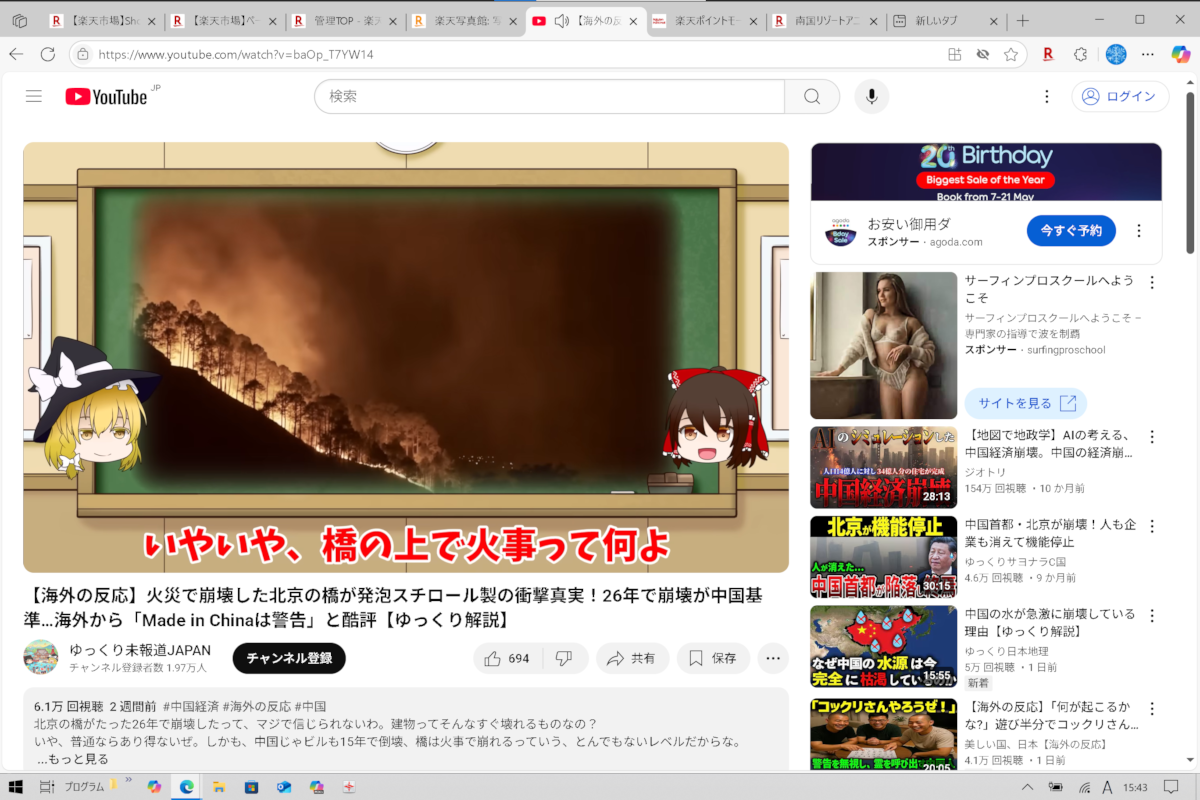Open Edge settings and more menu

(1150, 54)
